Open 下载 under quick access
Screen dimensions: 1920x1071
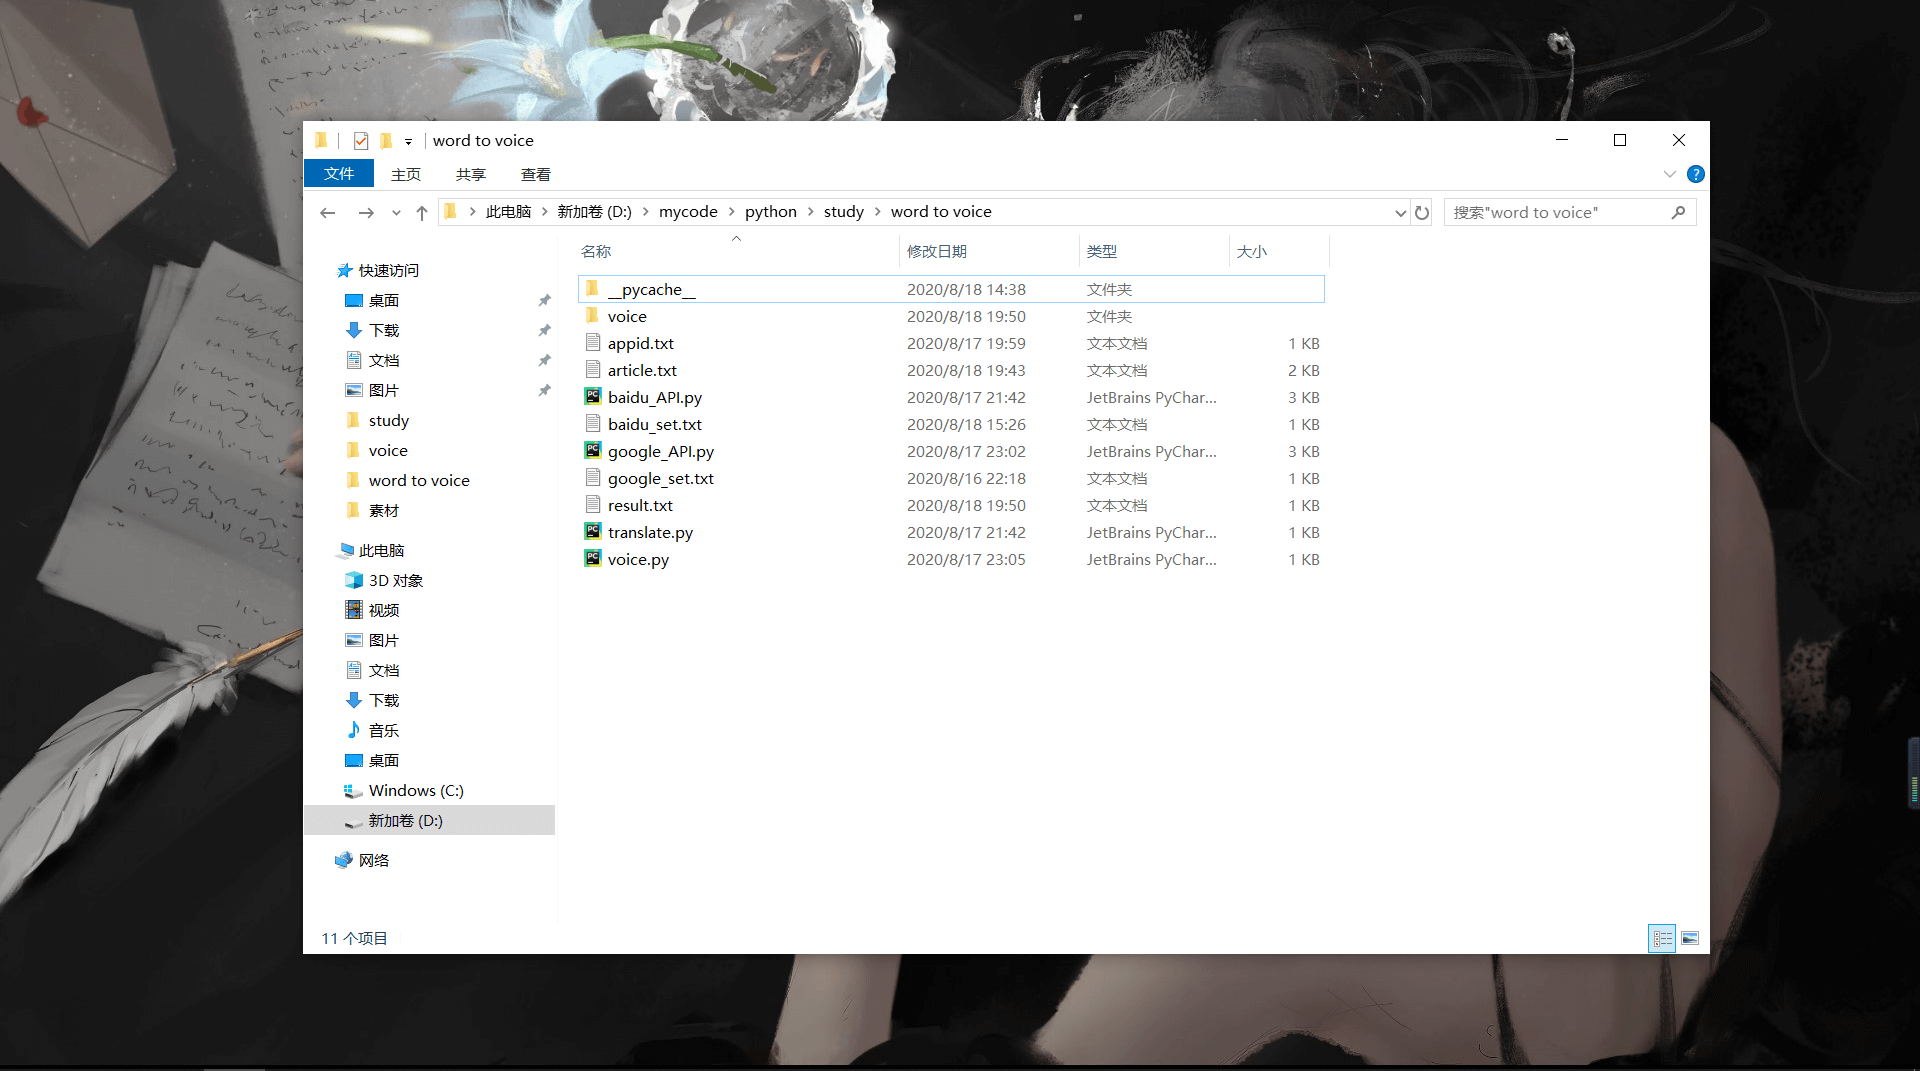pos(383,330)
